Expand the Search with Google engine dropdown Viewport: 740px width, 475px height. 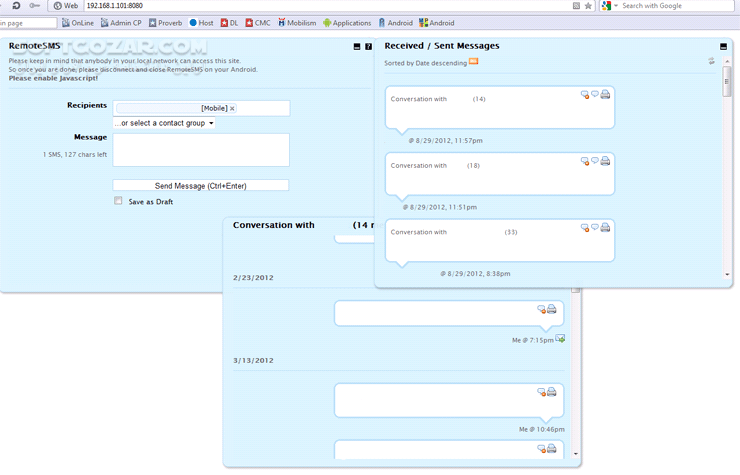pyautogui.click(x=610, y=6)
